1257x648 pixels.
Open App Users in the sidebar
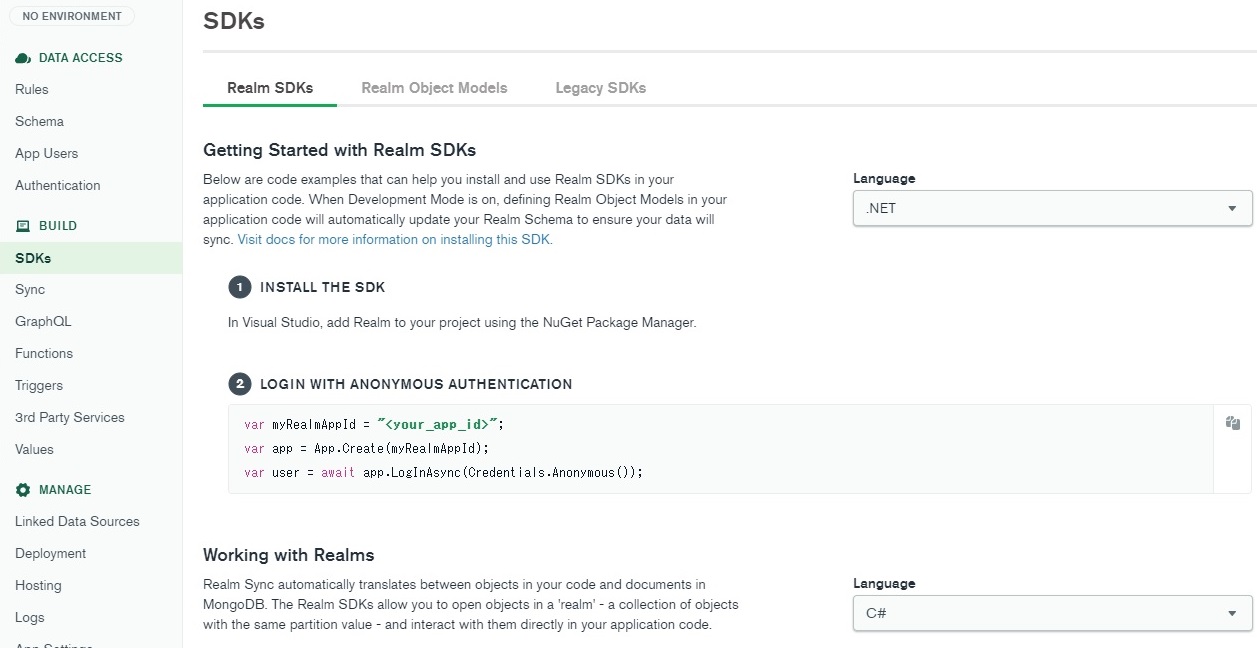coord(46,153)
